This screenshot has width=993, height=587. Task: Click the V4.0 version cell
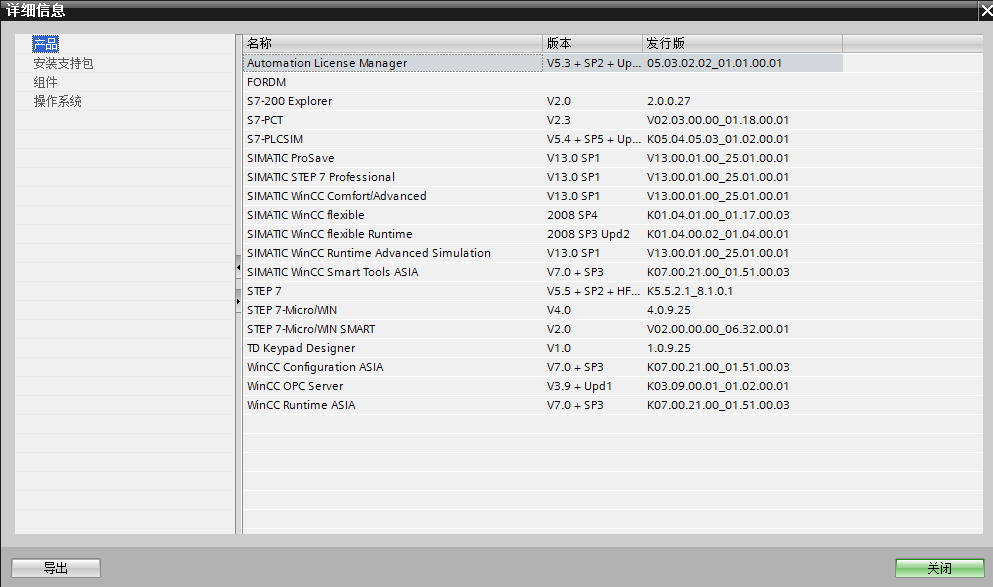coord(559,310)
